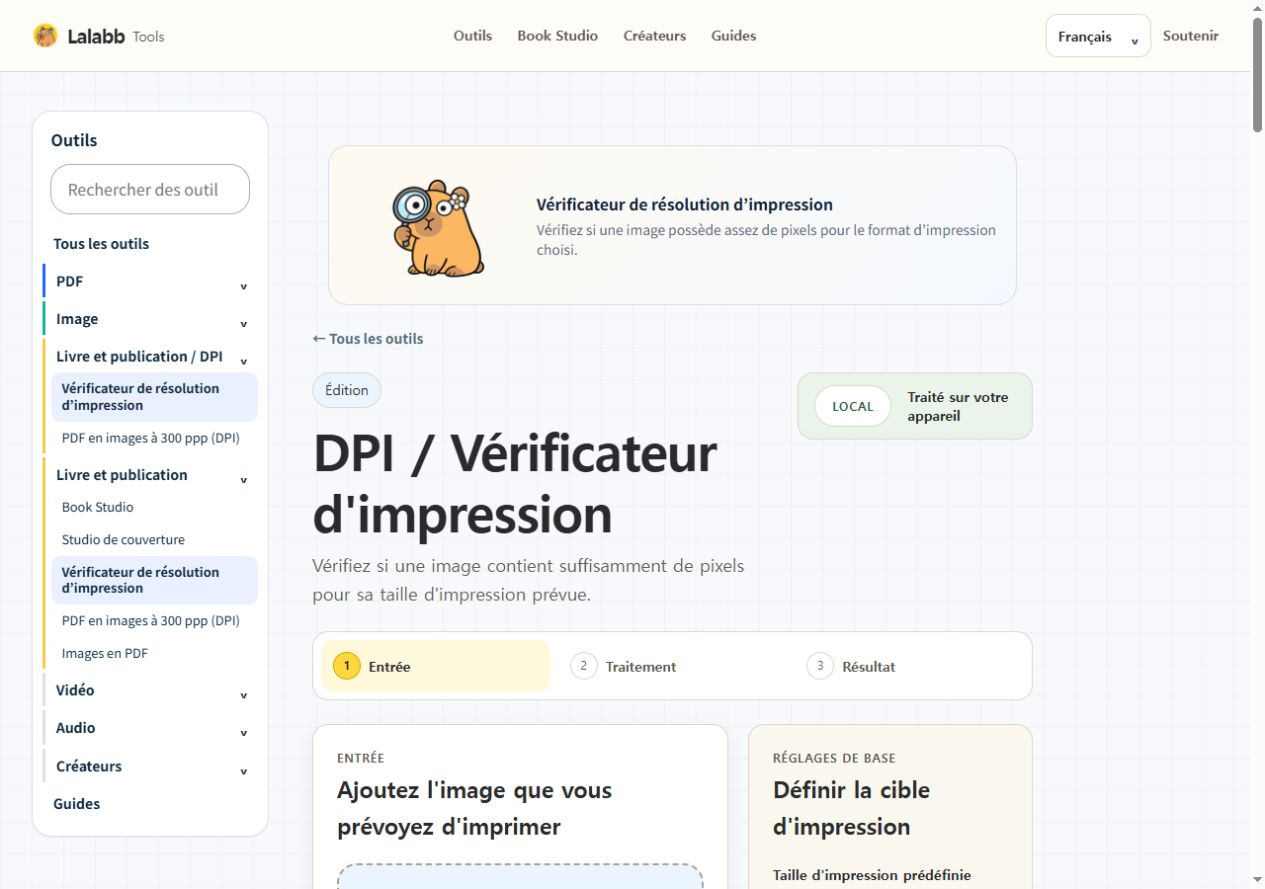
Task: Expand the Audio sidebar category
Action: tap(150, 728)
